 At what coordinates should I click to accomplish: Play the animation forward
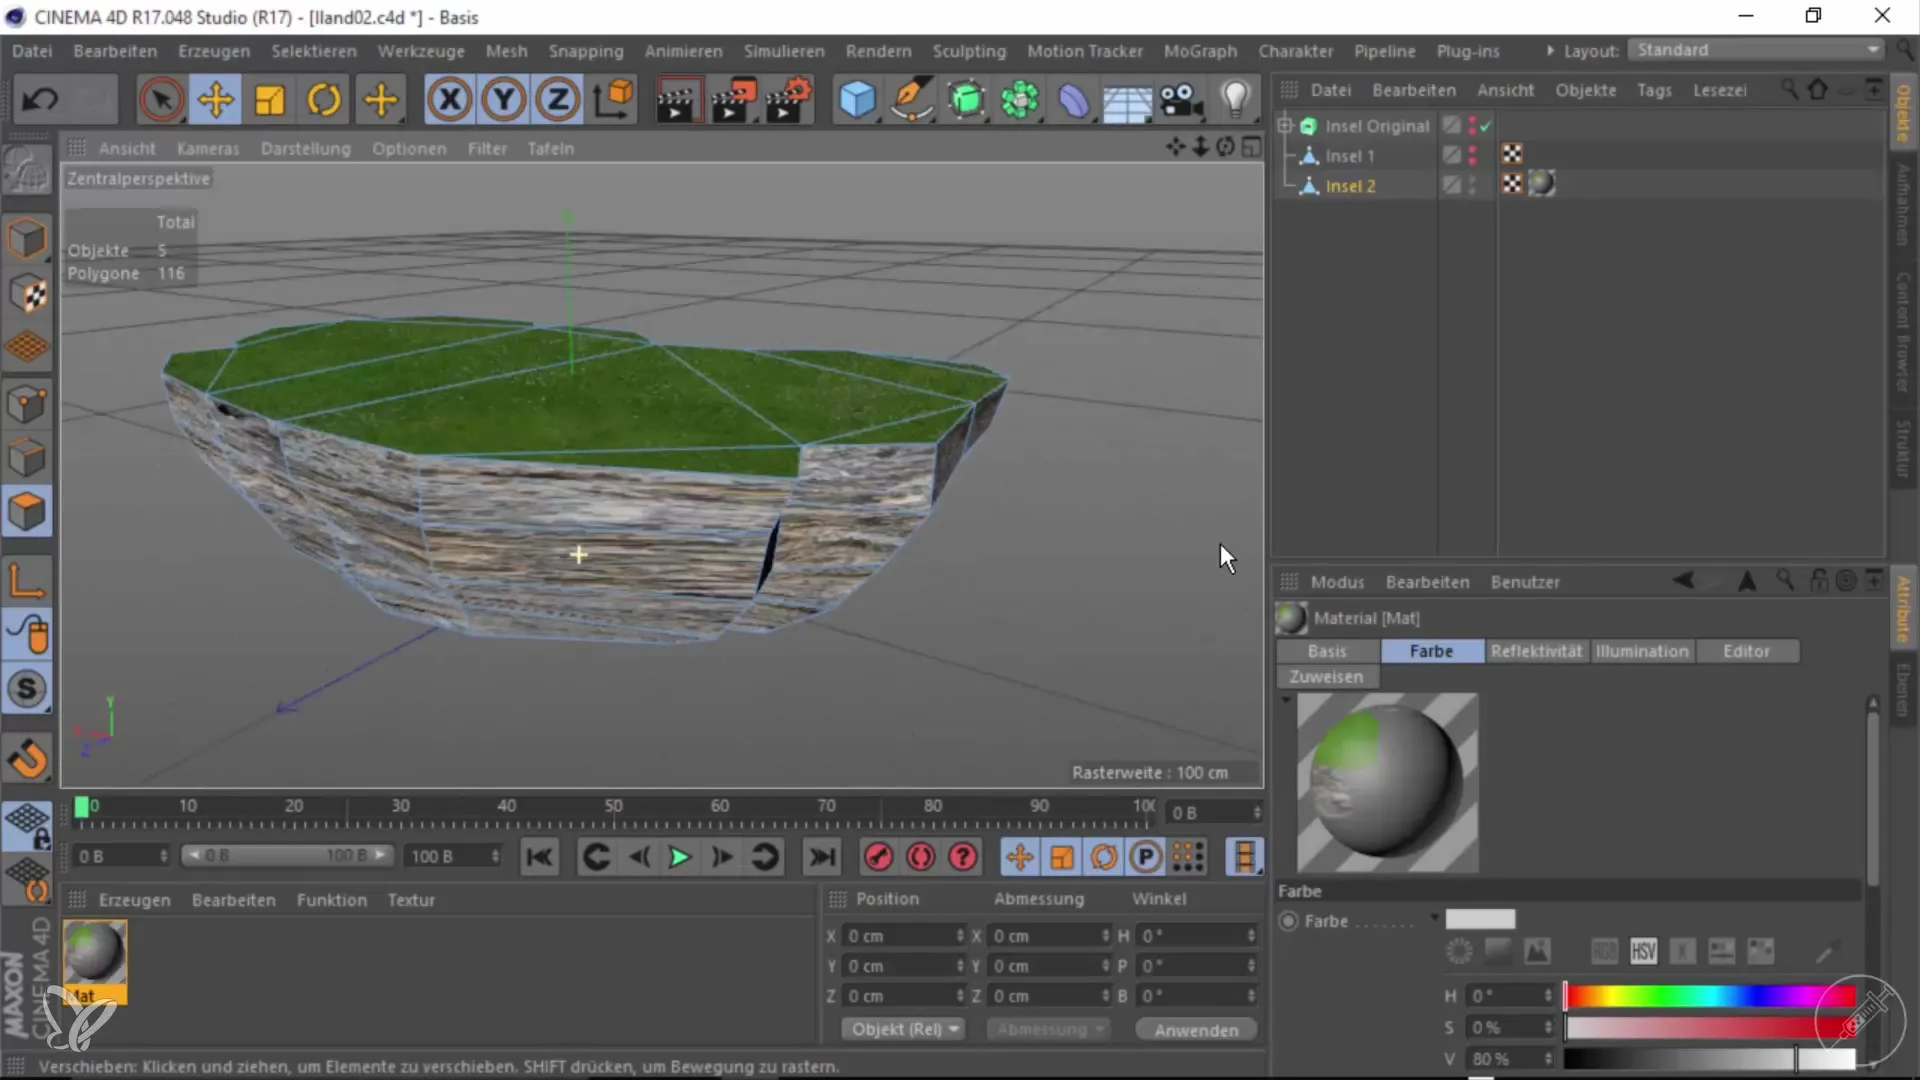pos(679,857)
